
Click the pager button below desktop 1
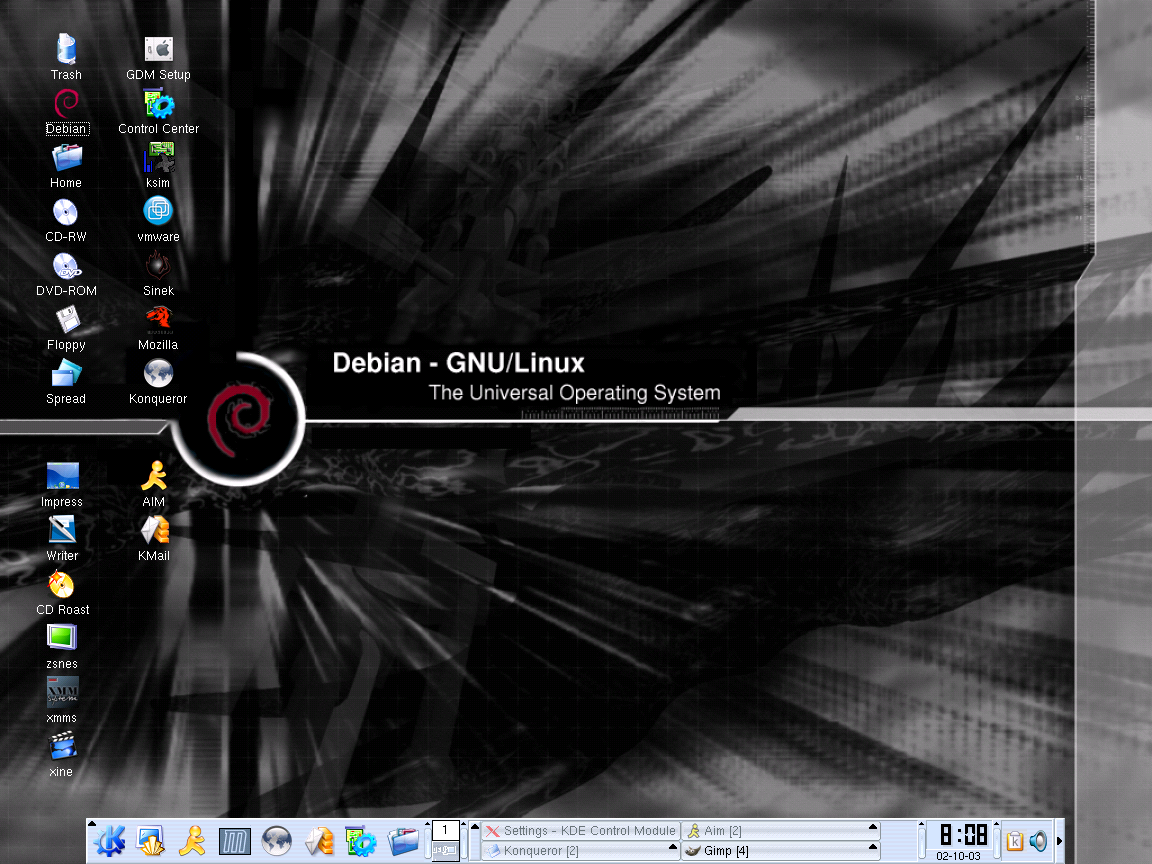[x=445, y=851]
